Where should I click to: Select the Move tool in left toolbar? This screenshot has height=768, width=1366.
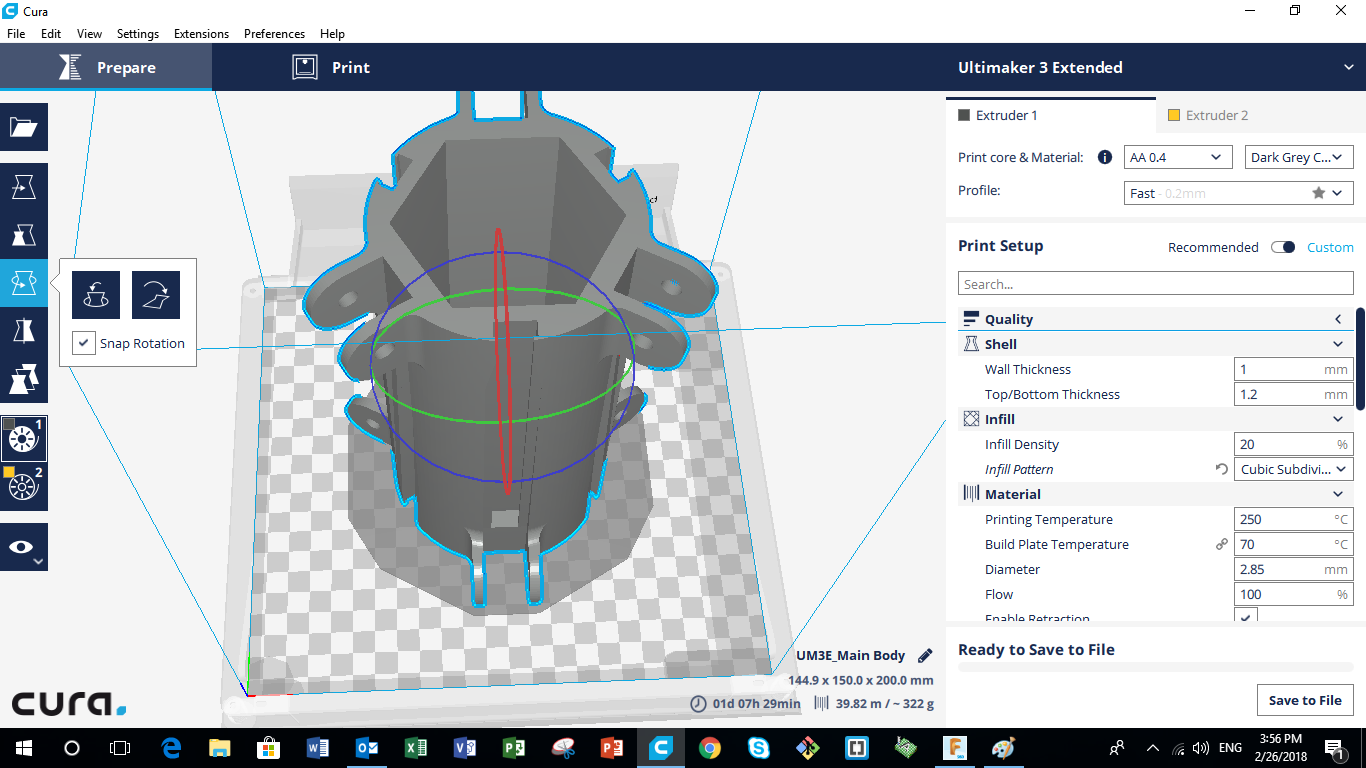[x=24, y=187]
